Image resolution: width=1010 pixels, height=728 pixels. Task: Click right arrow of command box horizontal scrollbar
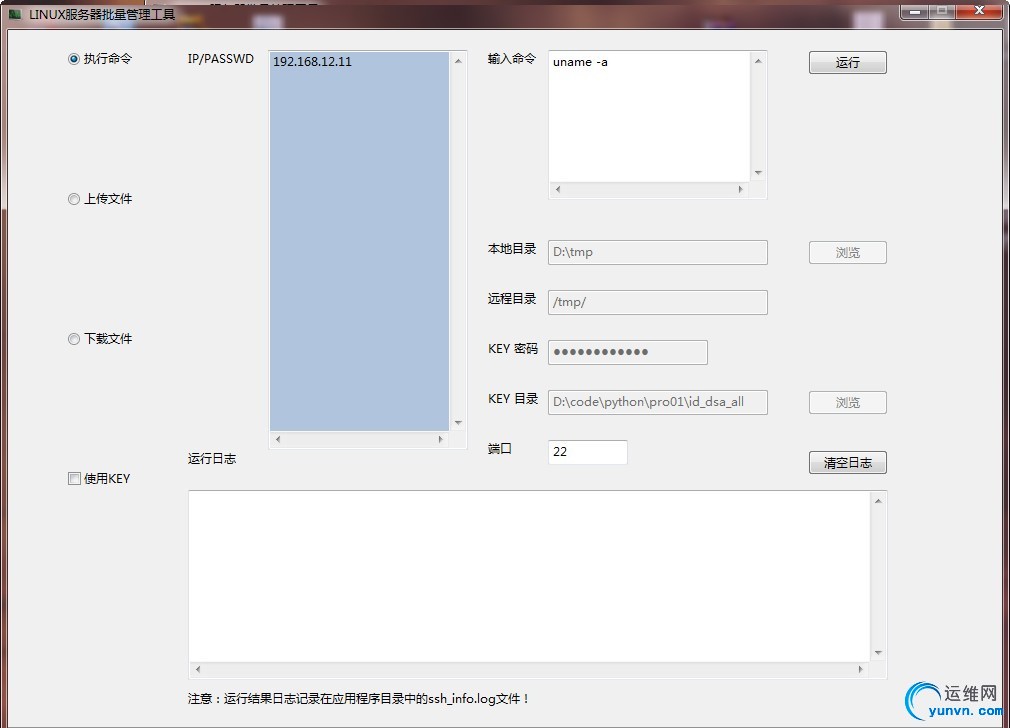pos(741,189)
